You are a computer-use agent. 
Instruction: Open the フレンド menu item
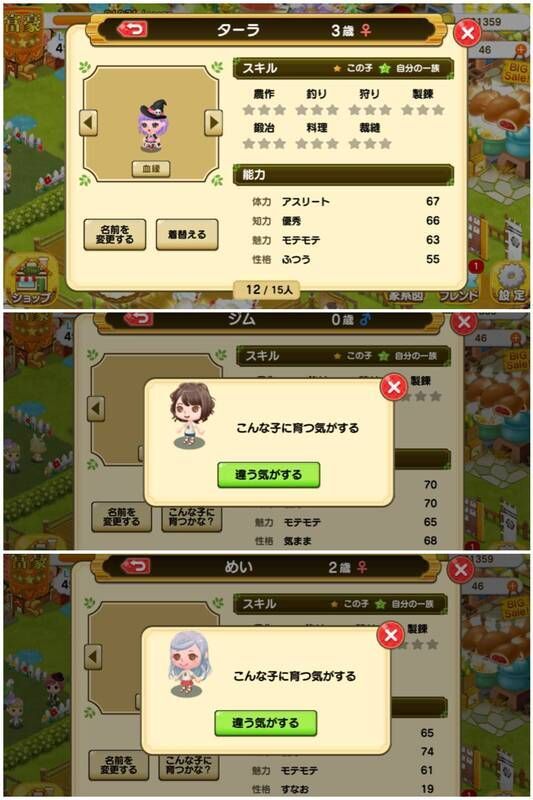click(459, 295)
